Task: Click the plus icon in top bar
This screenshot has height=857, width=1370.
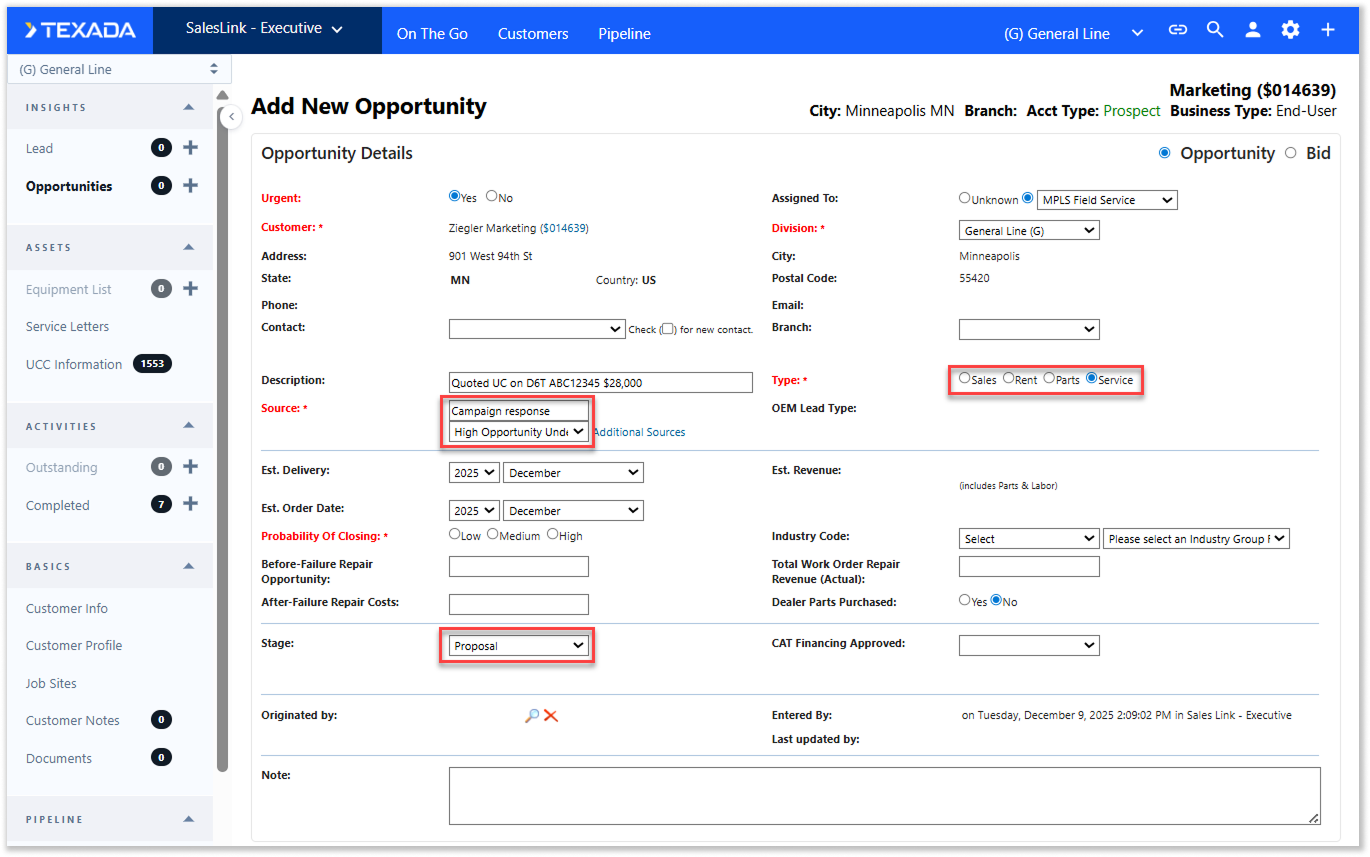Action: tap(1327, 30)
